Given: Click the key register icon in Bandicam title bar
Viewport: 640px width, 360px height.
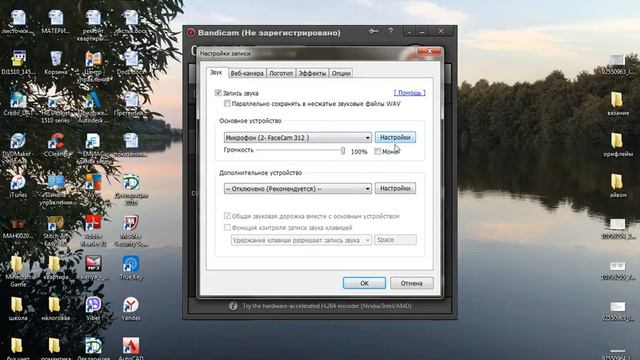Looking at the screenshot, I should coord(373,31).
